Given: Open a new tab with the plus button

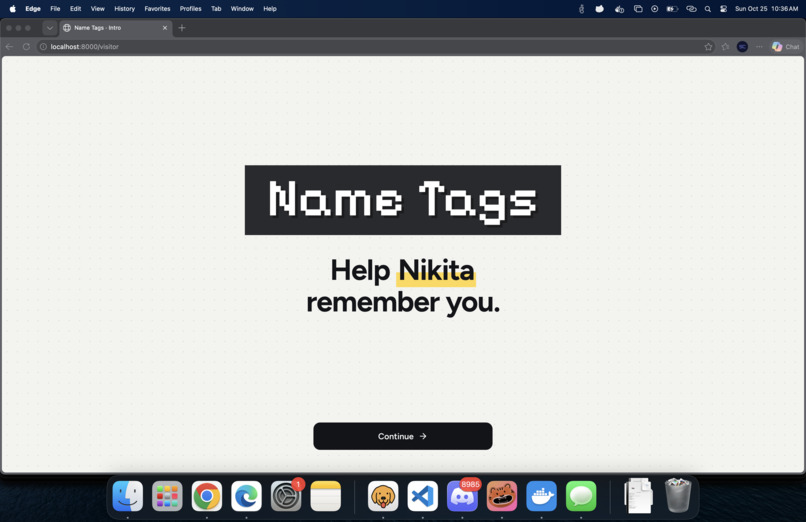Looking at the screenshot, I should 181,28.
